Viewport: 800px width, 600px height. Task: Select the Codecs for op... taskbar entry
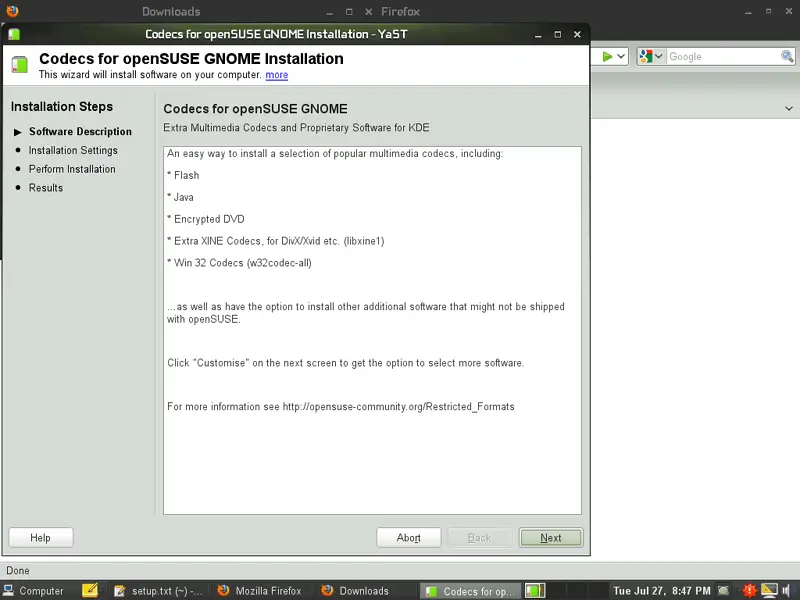click(470, 591)
